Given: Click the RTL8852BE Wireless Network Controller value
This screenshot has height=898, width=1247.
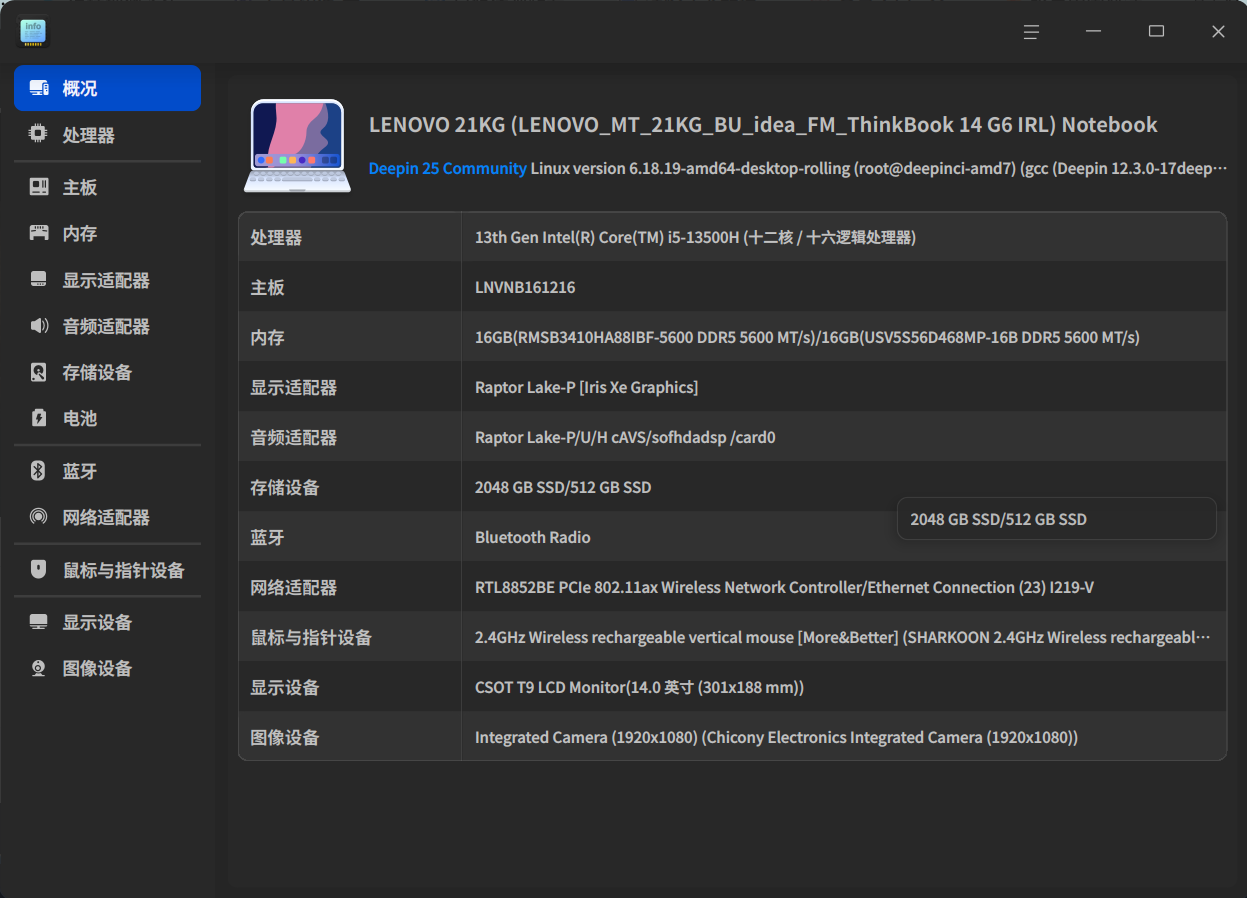Looking at the screenshot, I should pos(784,587).
